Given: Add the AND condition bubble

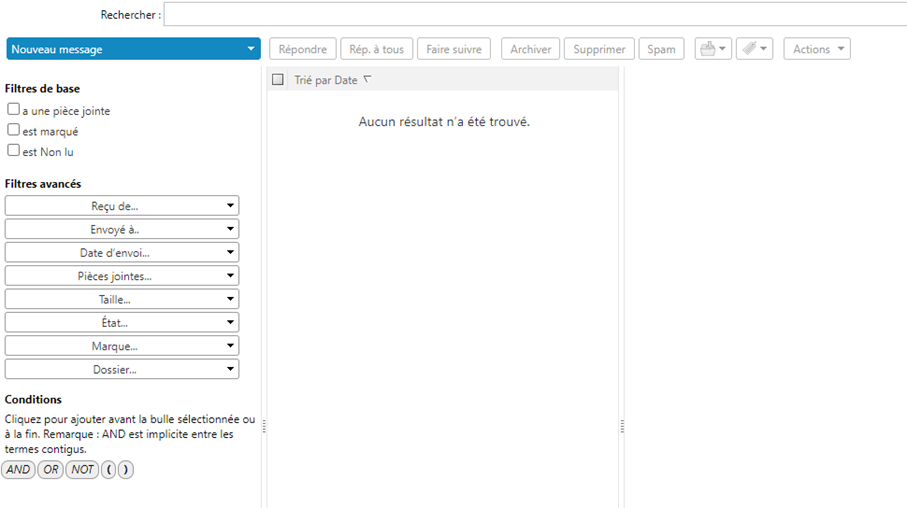Looking at the screenshot, I should [18, 470].
